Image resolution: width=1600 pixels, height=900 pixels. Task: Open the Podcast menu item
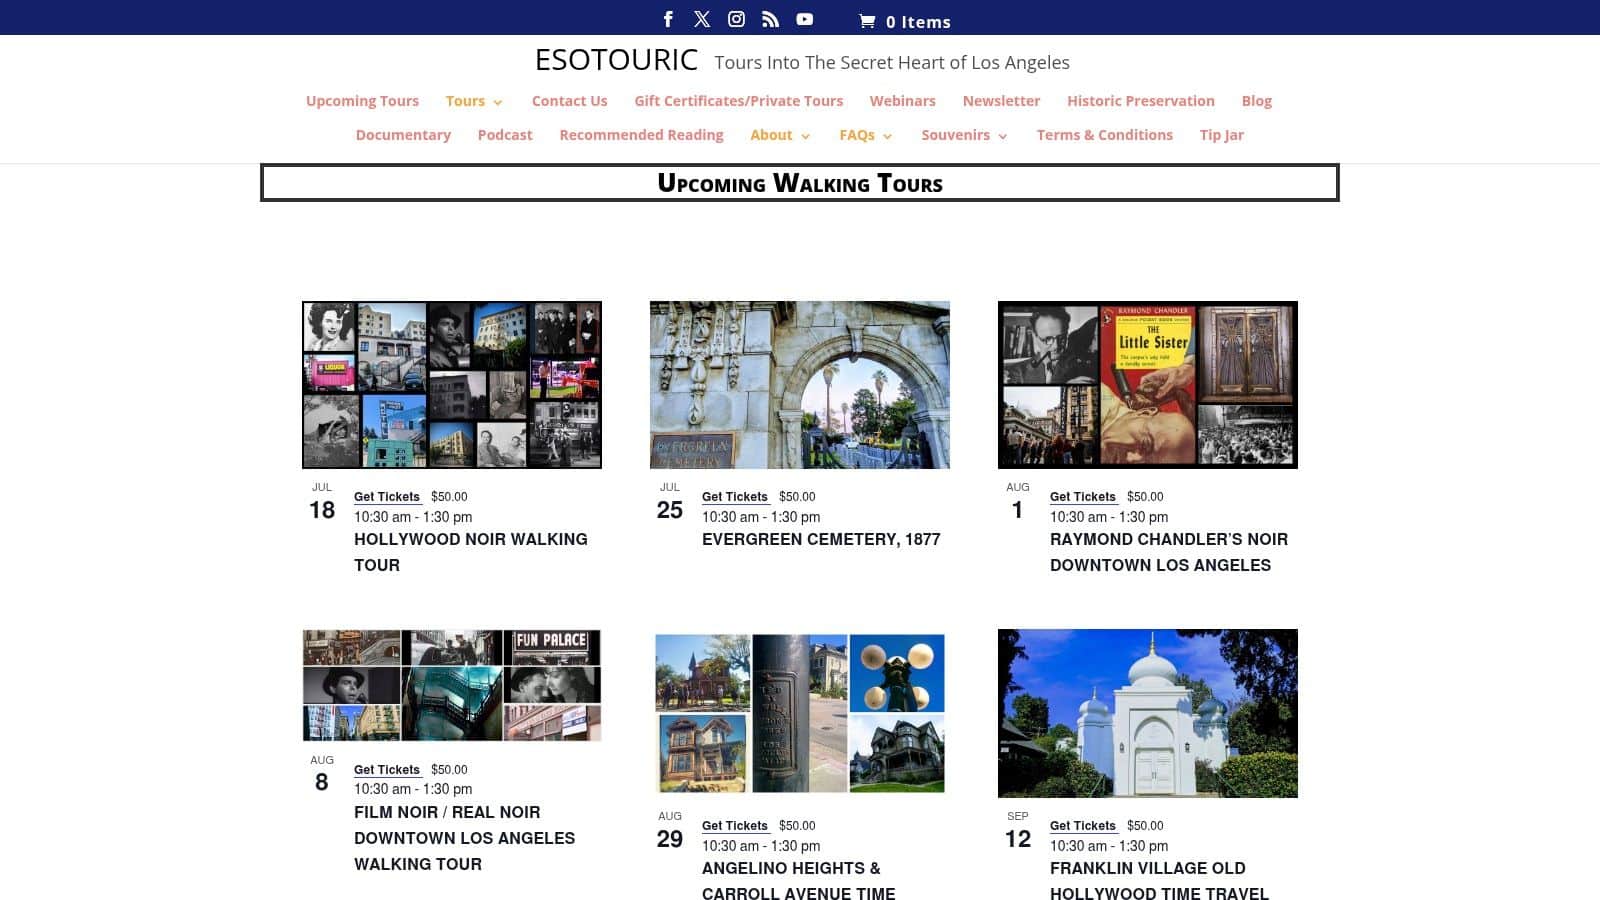pyautogui.click(x=505, y=135)
